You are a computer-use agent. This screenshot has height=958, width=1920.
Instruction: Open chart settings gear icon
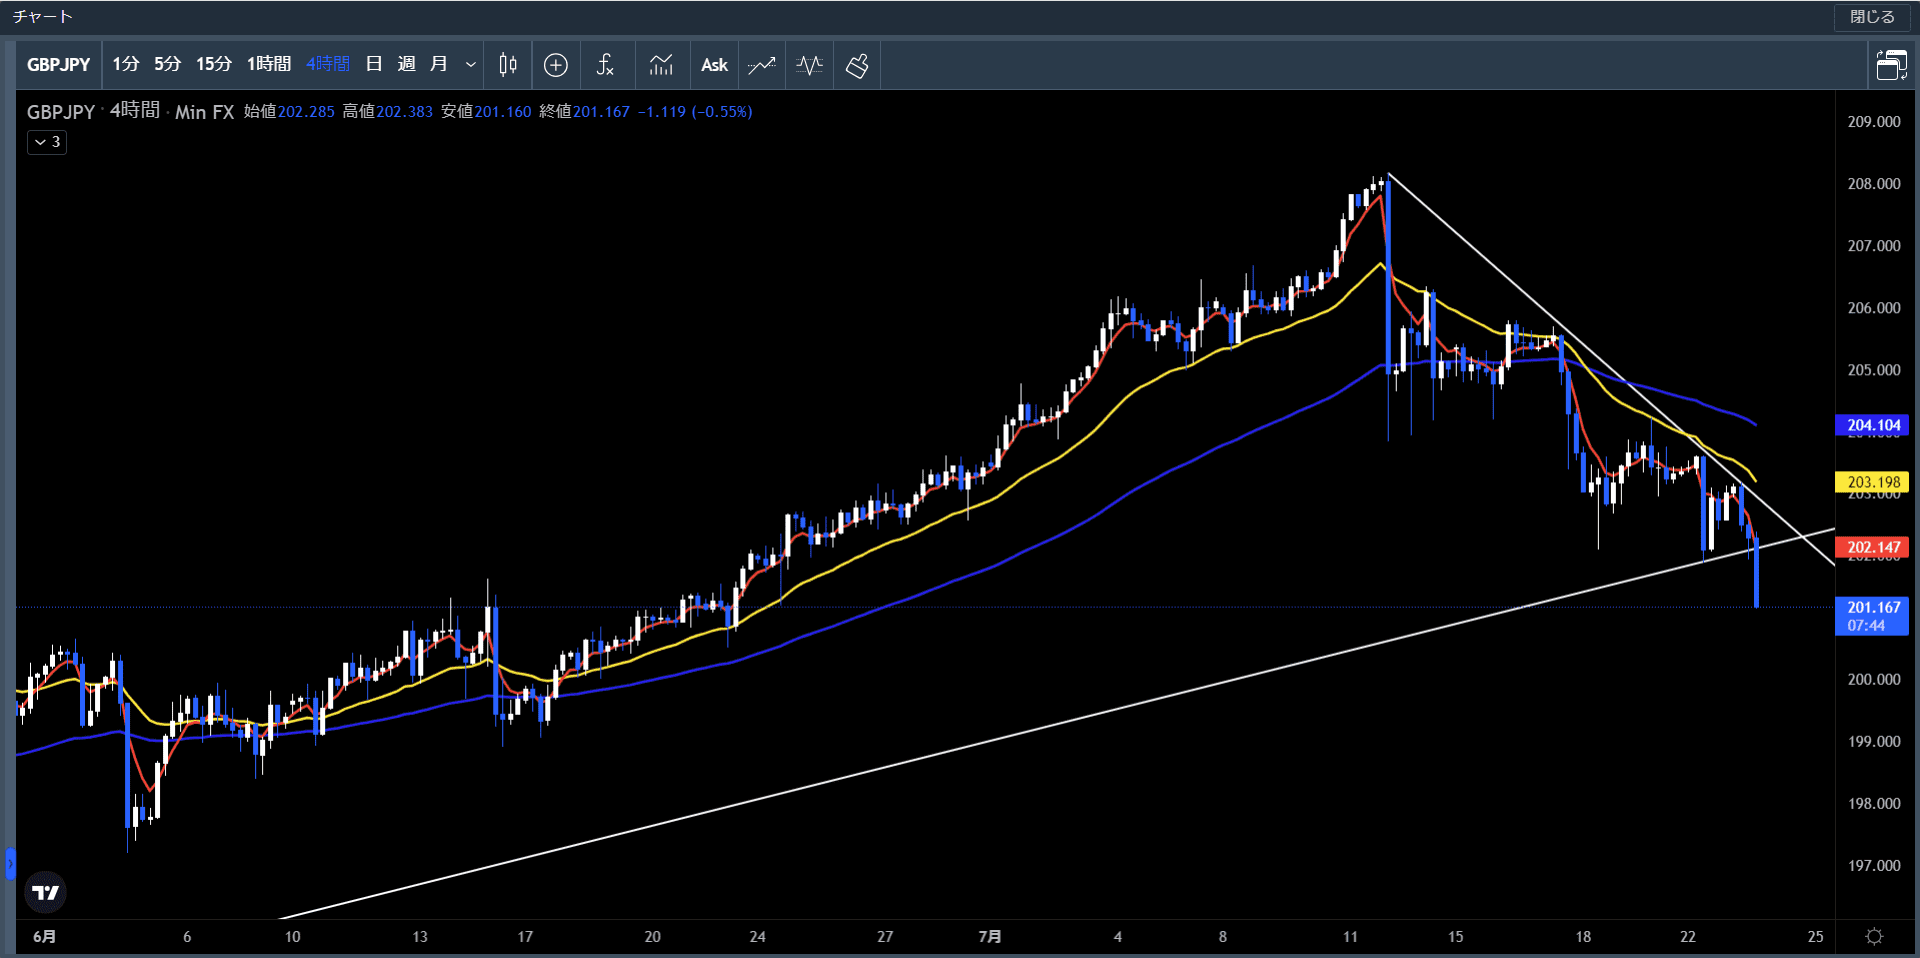point(1875,937)
